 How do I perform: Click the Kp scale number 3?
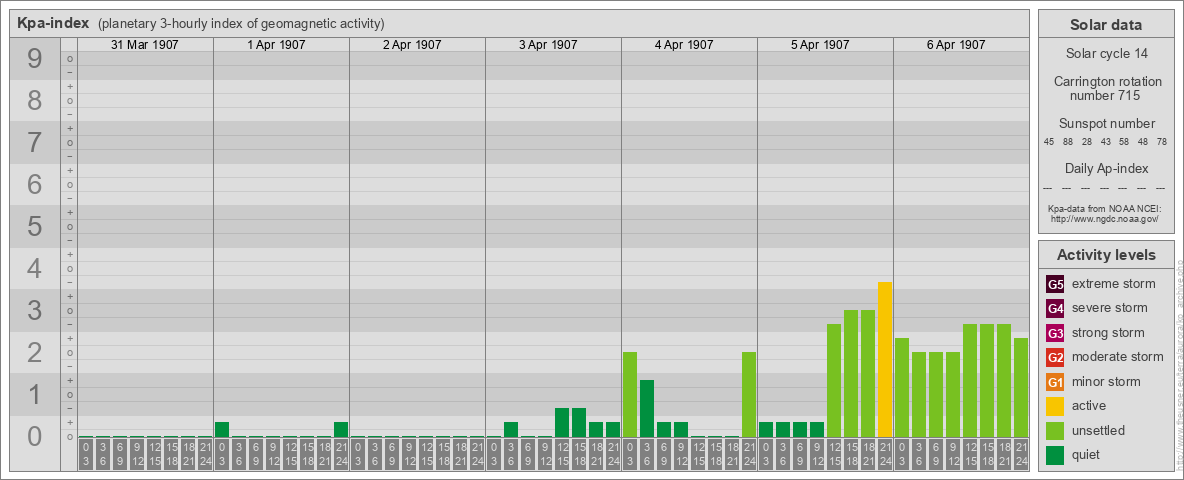pos(35,310)
